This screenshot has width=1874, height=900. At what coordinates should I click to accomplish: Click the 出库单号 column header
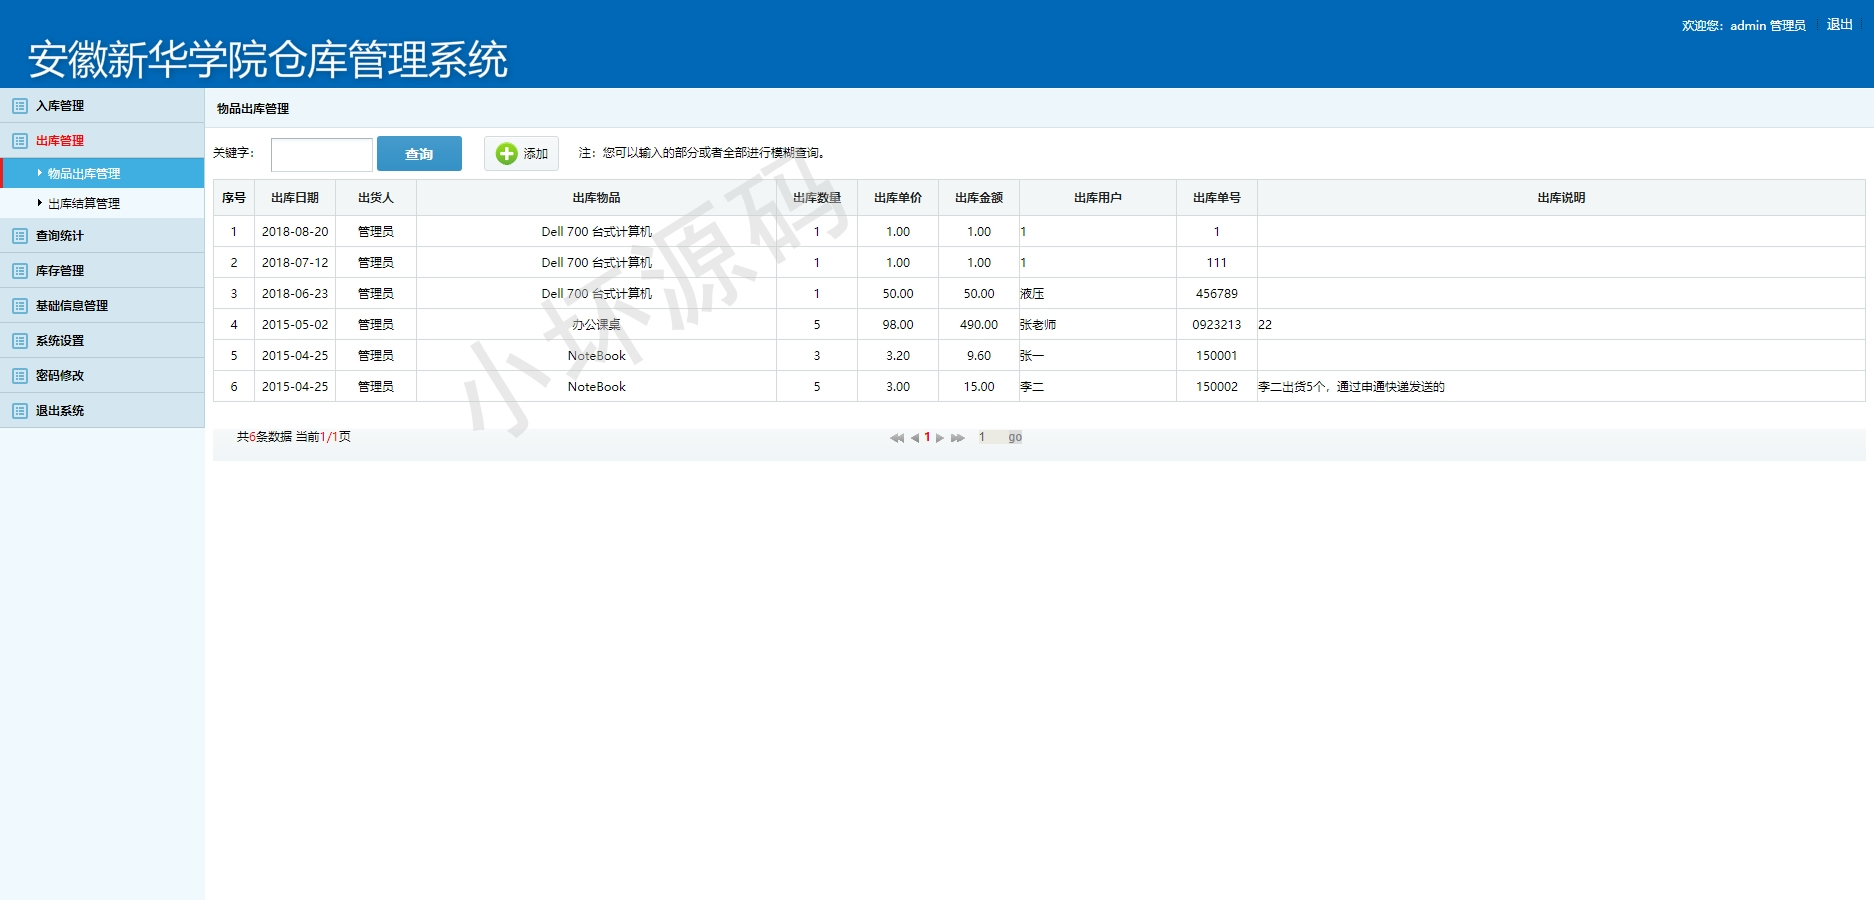1217,198
